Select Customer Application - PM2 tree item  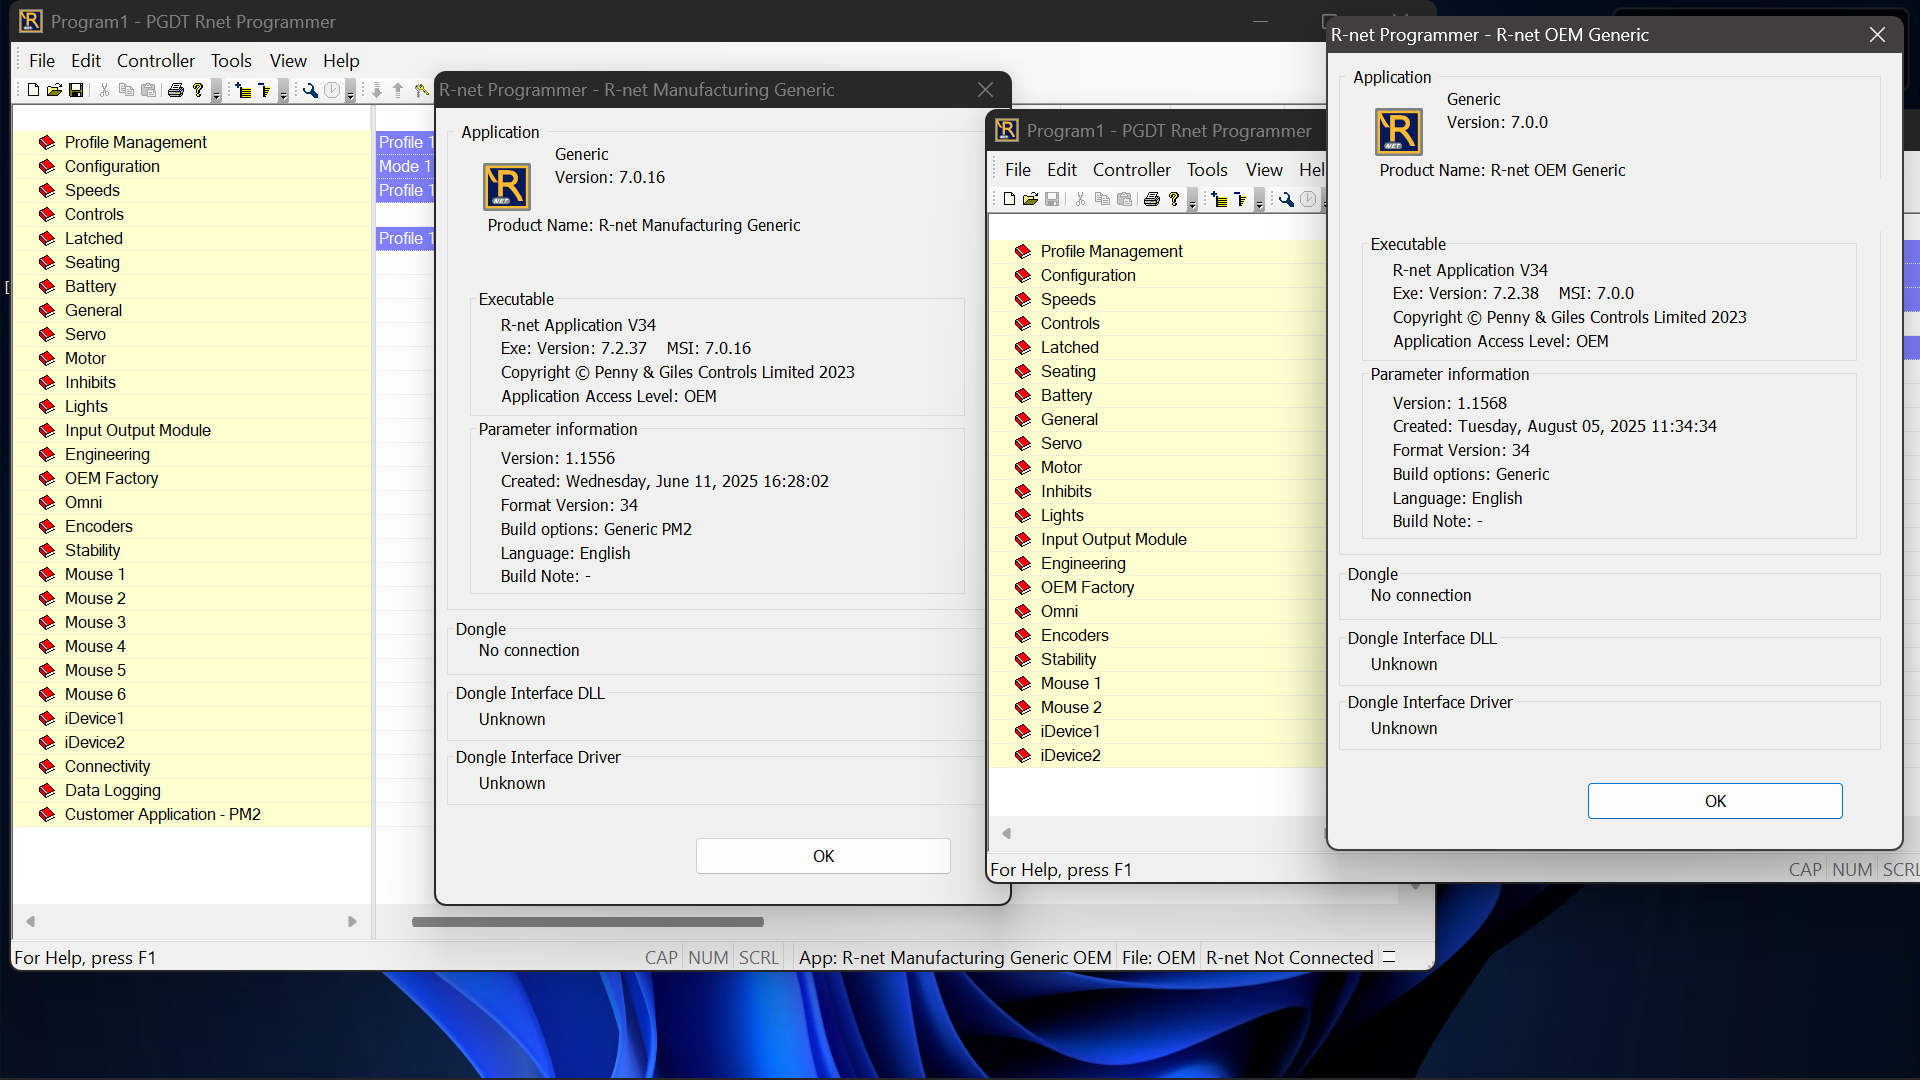(162, 815)
